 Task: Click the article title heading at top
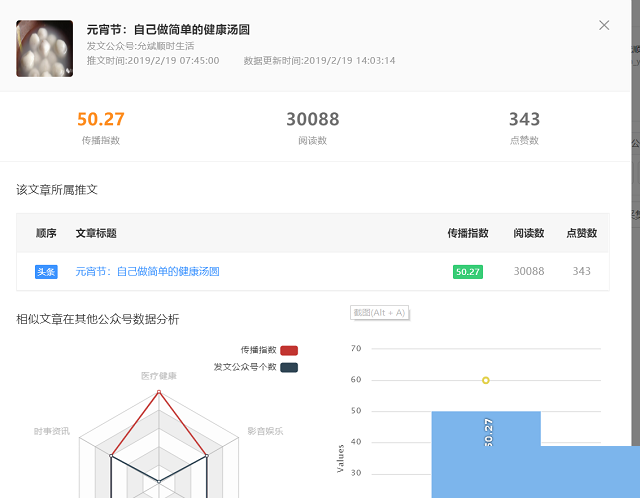[x=168, y=29]
